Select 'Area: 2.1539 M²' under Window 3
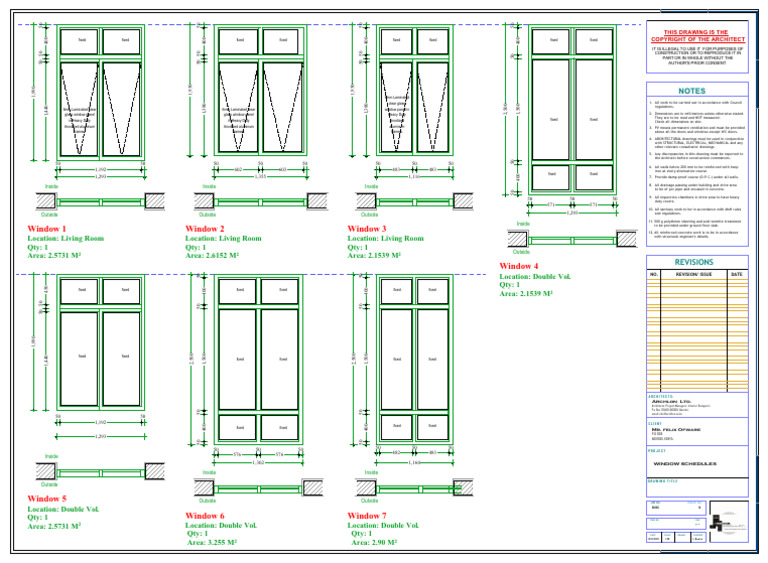Viewport: 768px width, 563px height. [x=374, y=255]
